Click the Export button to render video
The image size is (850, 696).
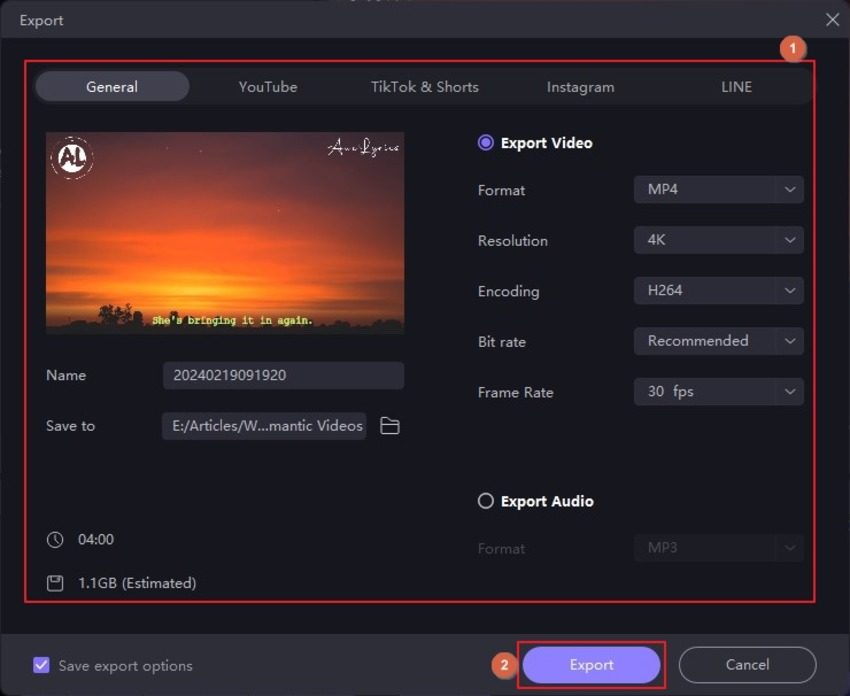[591, 664]
